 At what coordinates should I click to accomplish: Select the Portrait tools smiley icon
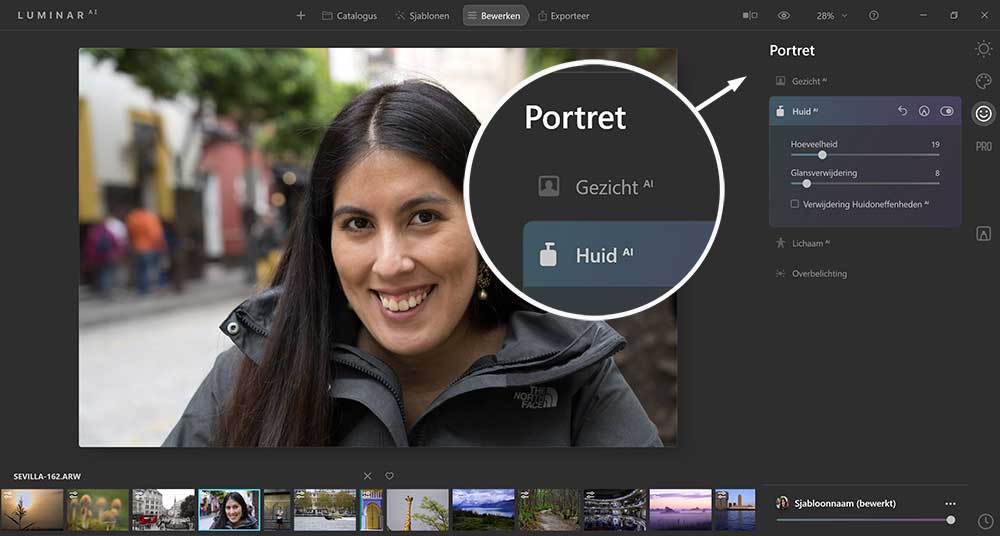point(983,114)
